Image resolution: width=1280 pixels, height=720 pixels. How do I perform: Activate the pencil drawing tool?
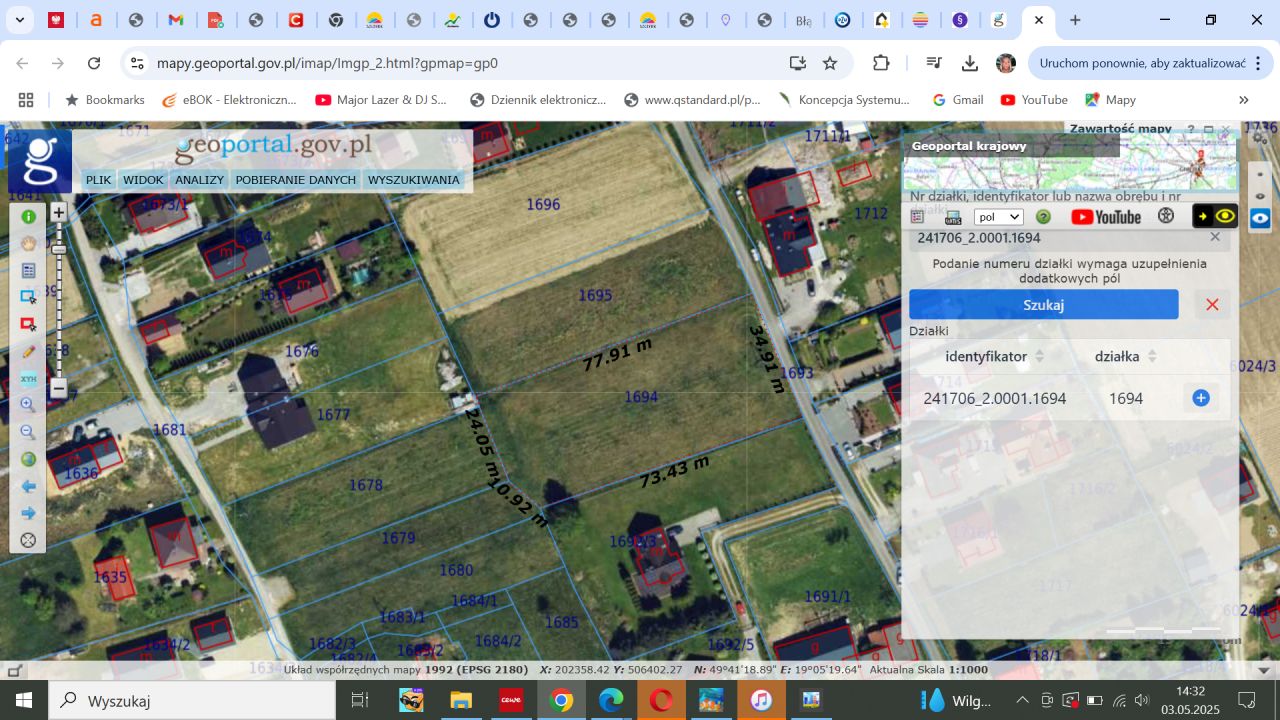click(x=29, y=352)
